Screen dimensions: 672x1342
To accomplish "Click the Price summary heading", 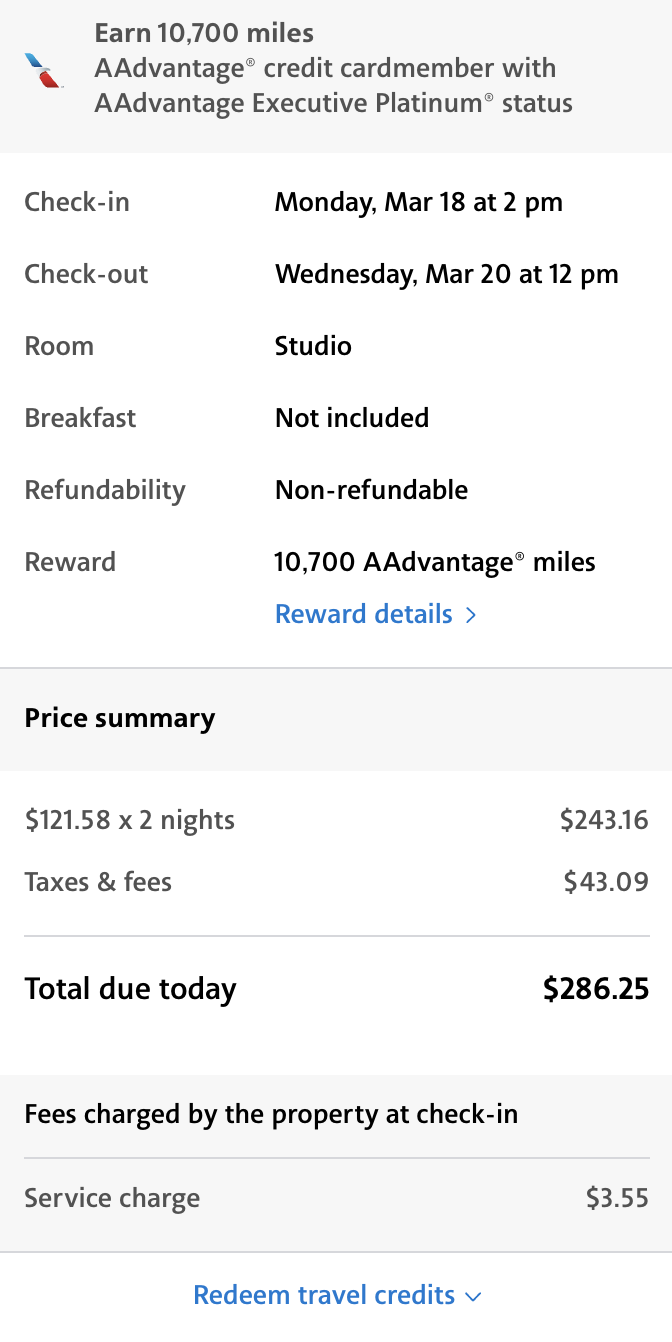I will coord(120,718).
